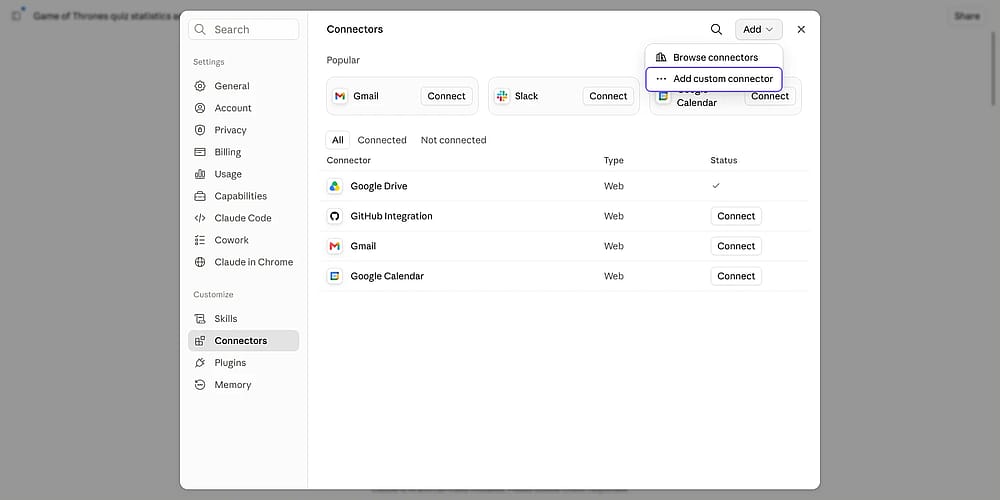Open the Account settings section

click(243, 108)
